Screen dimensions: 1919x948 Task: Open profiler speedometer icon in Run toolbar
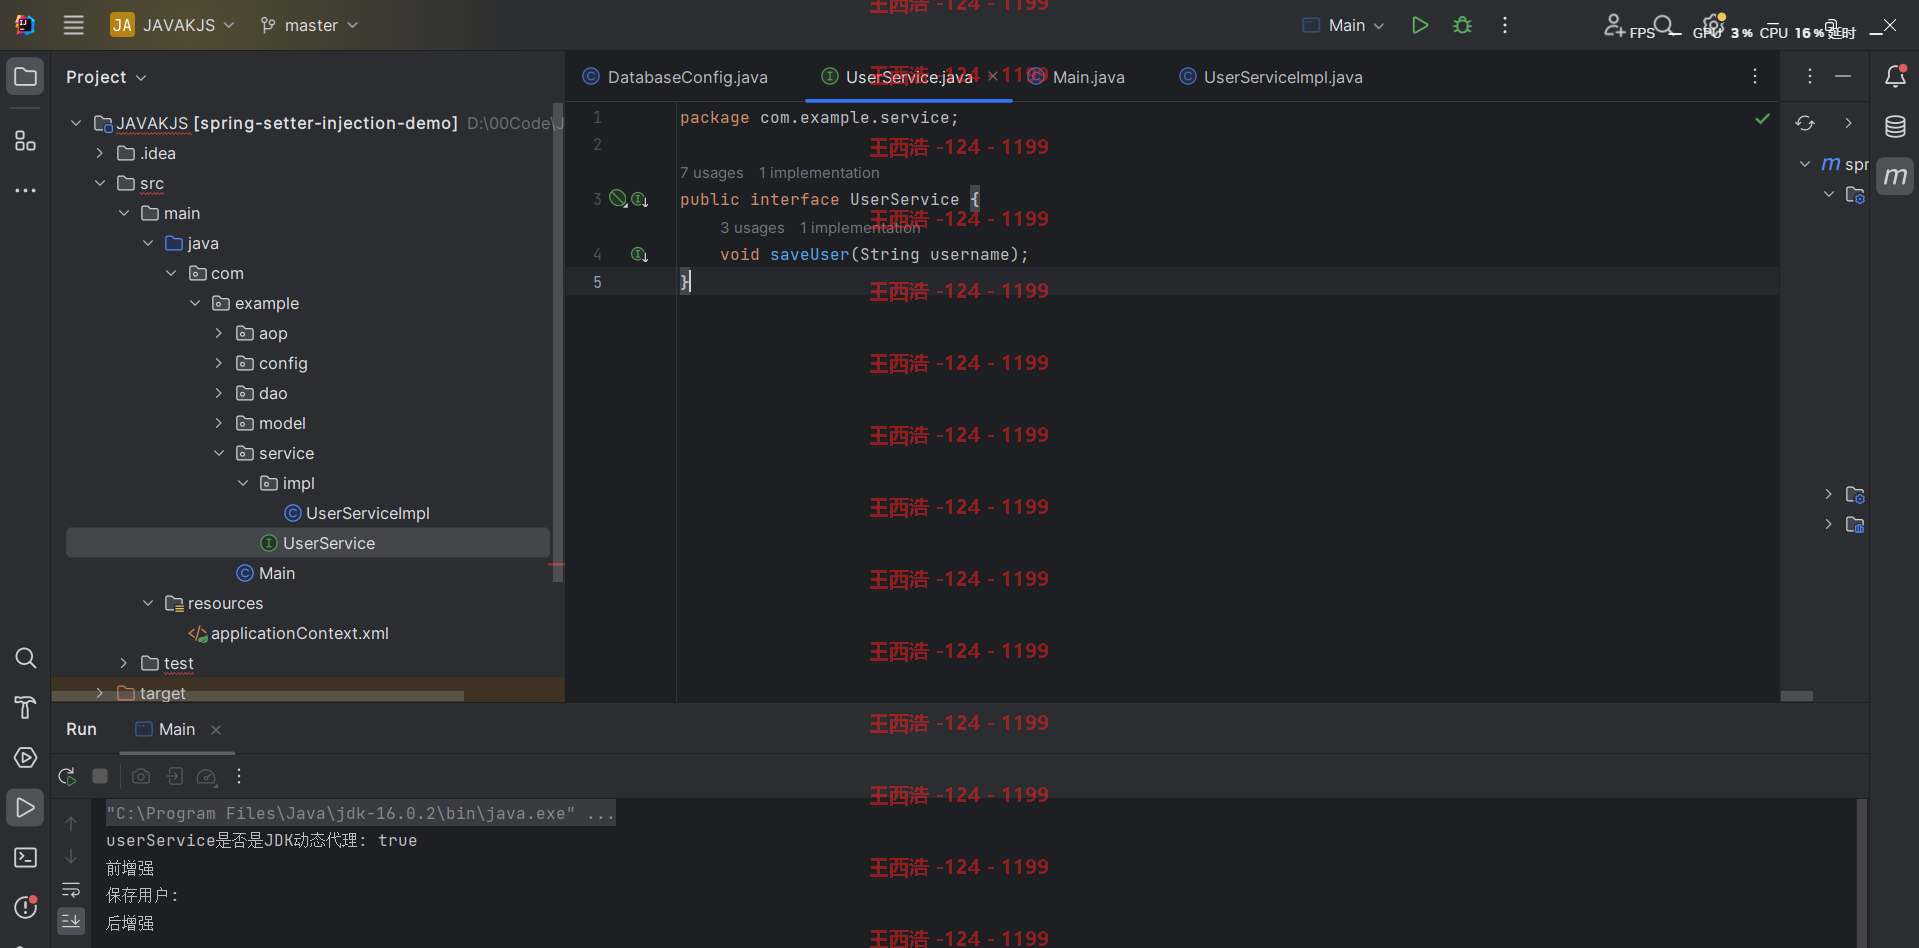(207, 776)
